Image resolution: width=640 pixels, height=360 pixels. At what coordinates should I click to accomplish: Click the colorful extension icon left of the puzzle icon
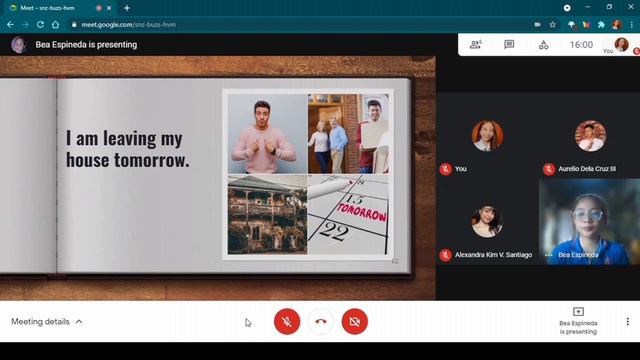(x=587, y=24)
